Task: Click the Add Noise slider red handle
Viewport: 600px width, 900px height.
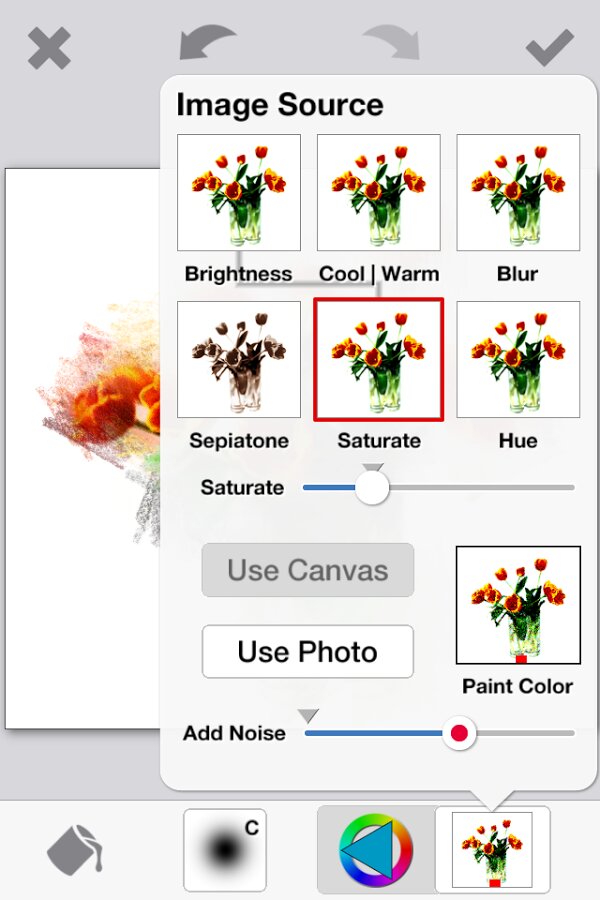Action: (459, 733)
